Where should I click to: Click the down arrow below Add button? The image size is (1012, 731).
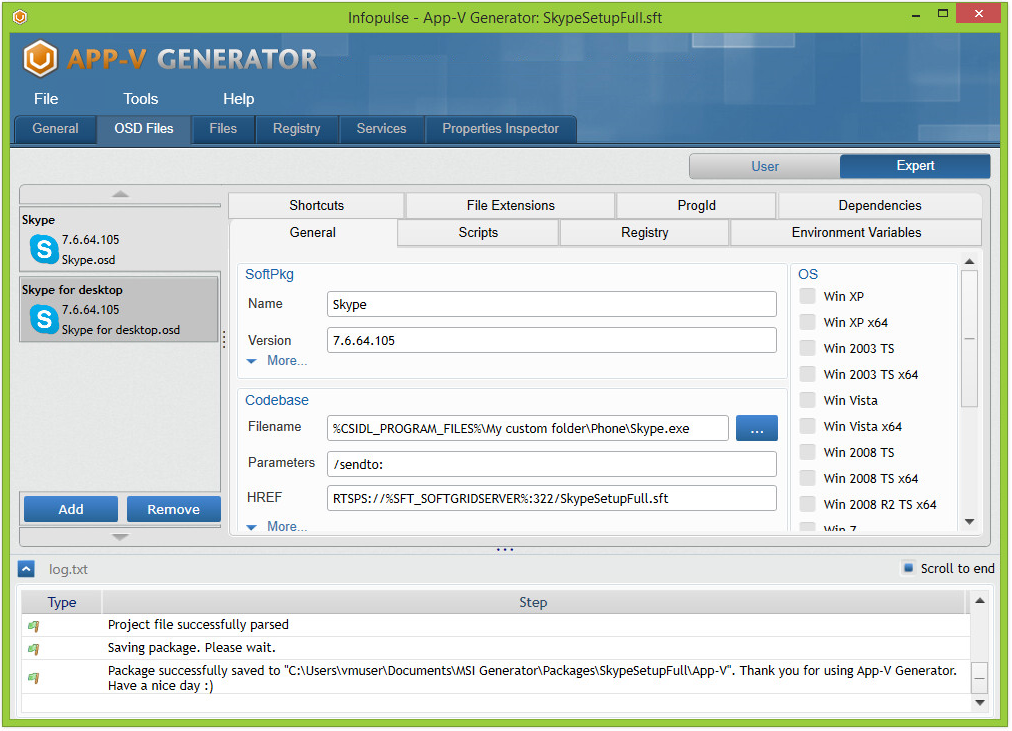(x=120, y=537)
